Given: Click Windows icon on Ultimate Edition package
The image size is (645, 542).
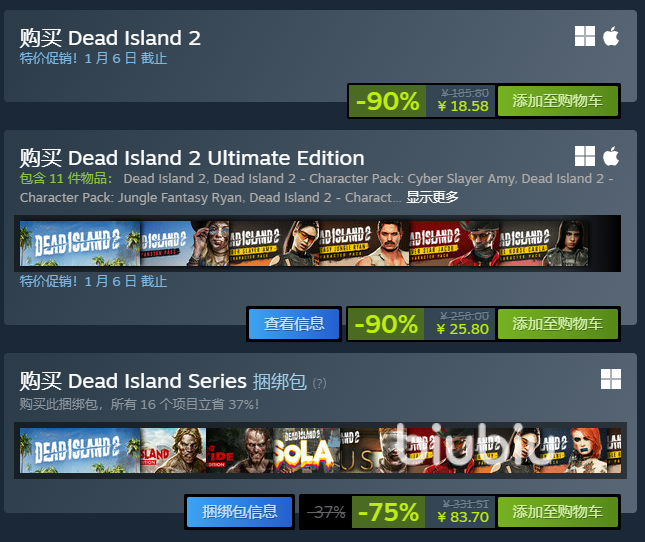Looking at the screenshot, I should tap(585, 156).
